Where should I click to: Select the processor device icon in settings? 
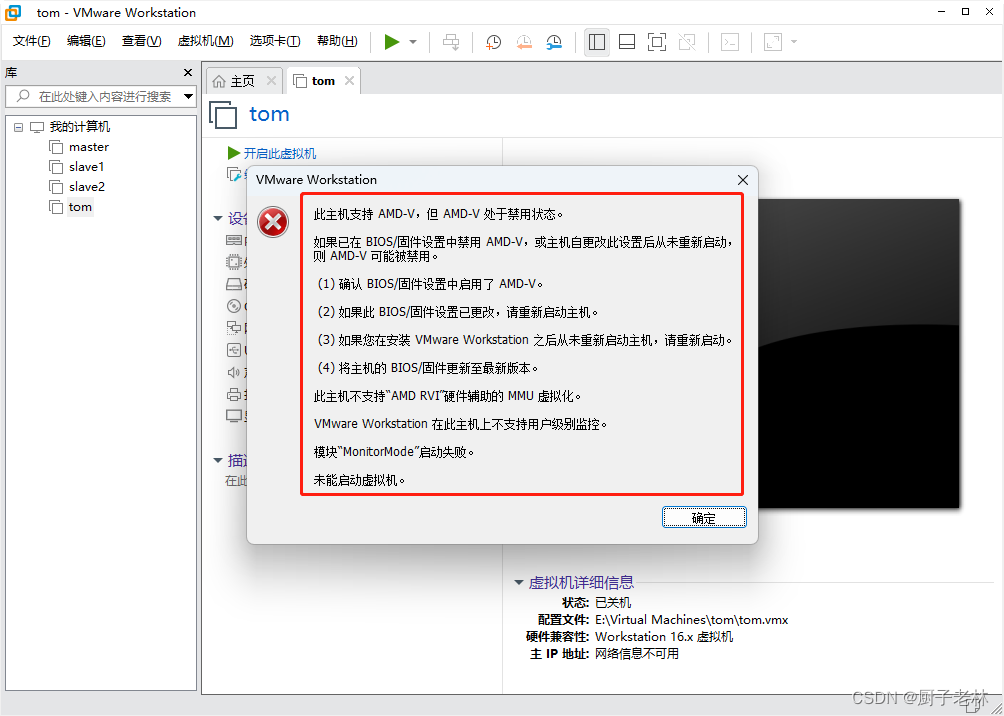click(x=234, y=262)
